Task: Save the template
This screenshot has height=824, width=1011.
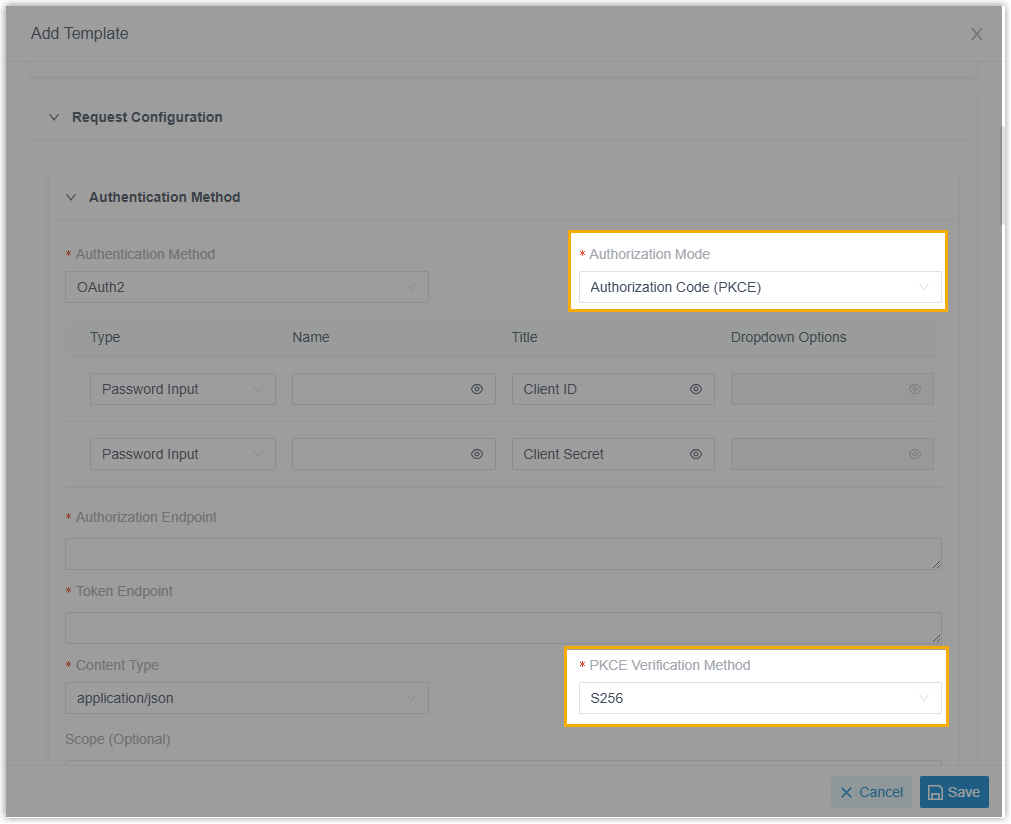Action: click(x=954, y=792)
